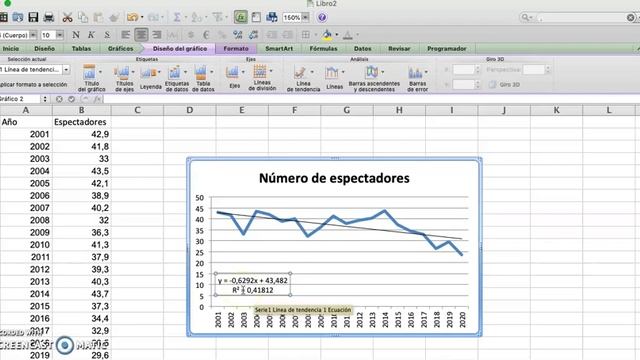Open the new workbook grid icon
The width and height of the screenshot is (640, 360).
click(x=3, y=17)
